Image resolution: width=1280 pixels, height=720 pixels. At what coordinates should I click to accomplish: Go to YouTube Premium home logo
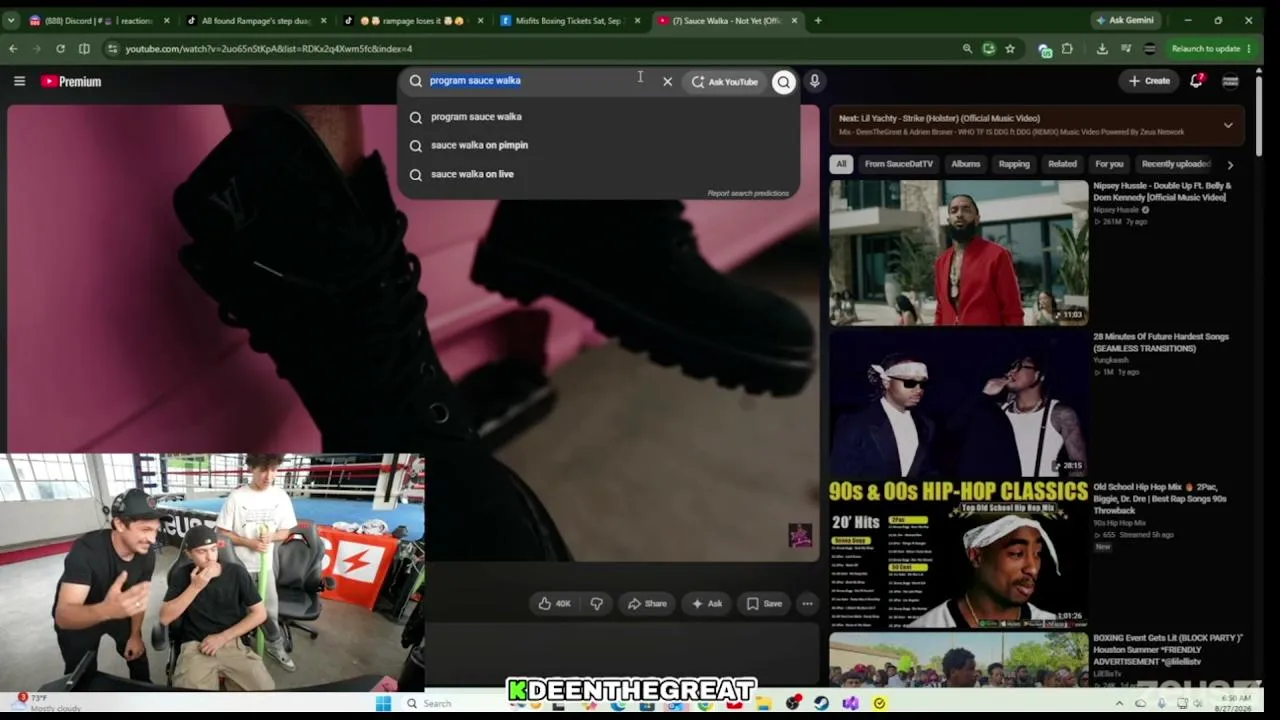[x=71, y=81]
